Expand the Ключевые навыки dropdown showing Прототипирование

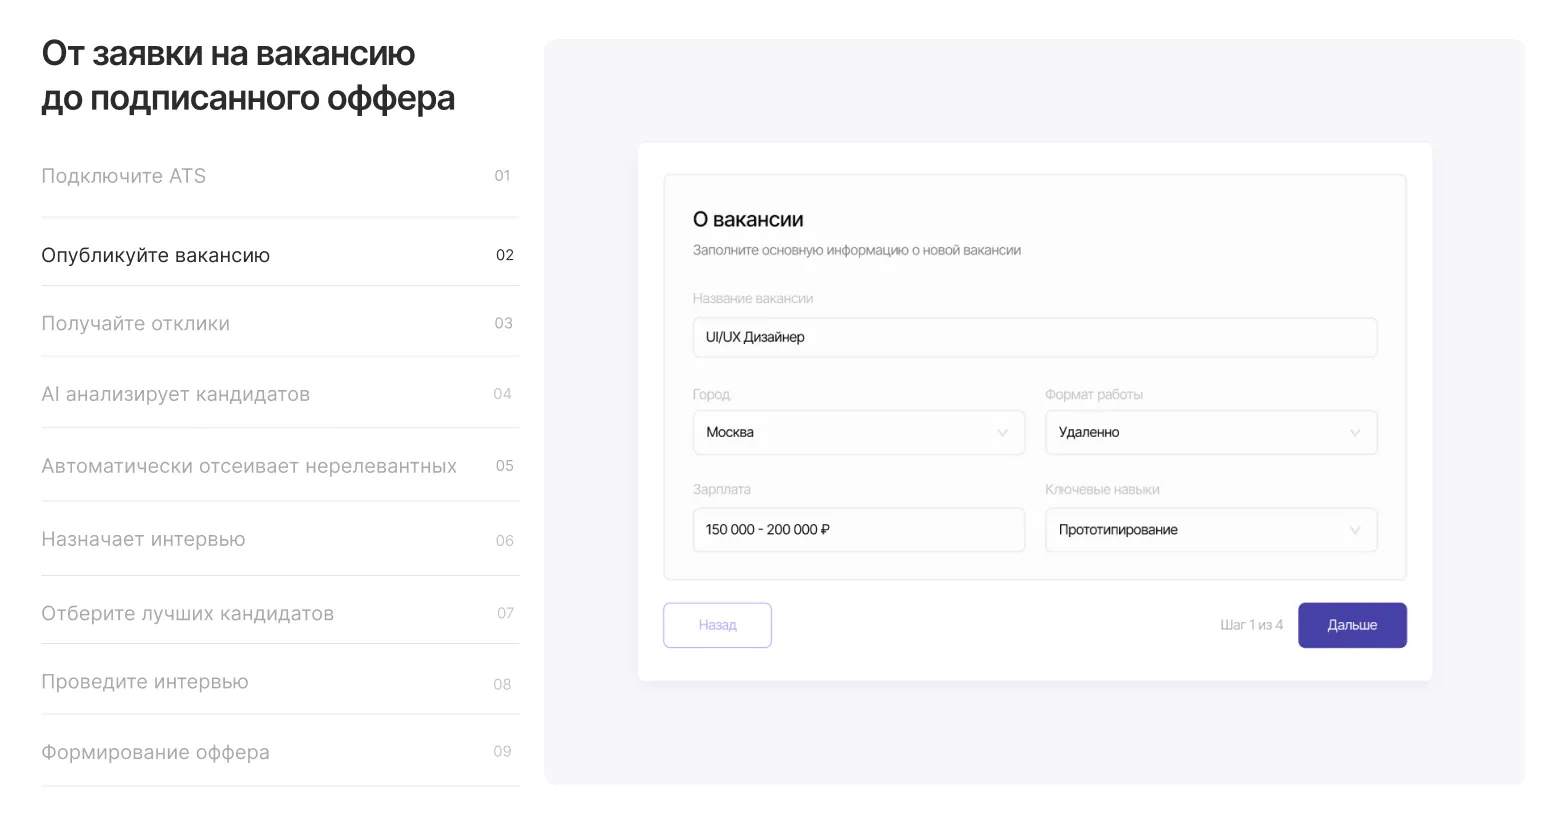1211,530
